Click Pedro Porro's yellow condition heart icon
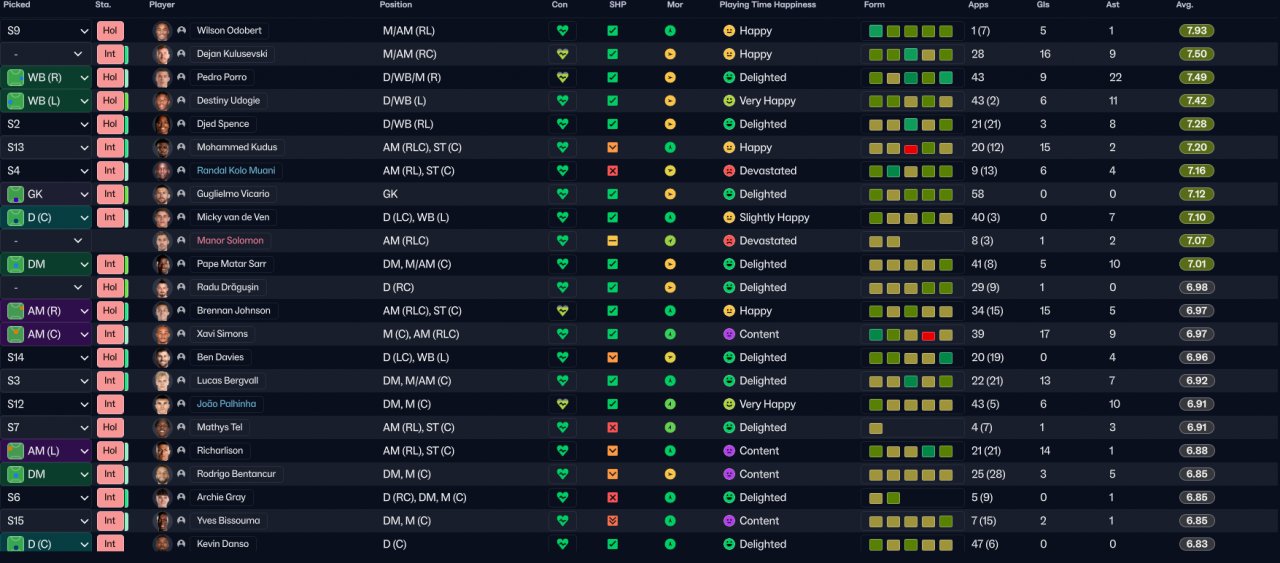The width and height of the screenshot is (1280, 563). click(x=562, y=77)
